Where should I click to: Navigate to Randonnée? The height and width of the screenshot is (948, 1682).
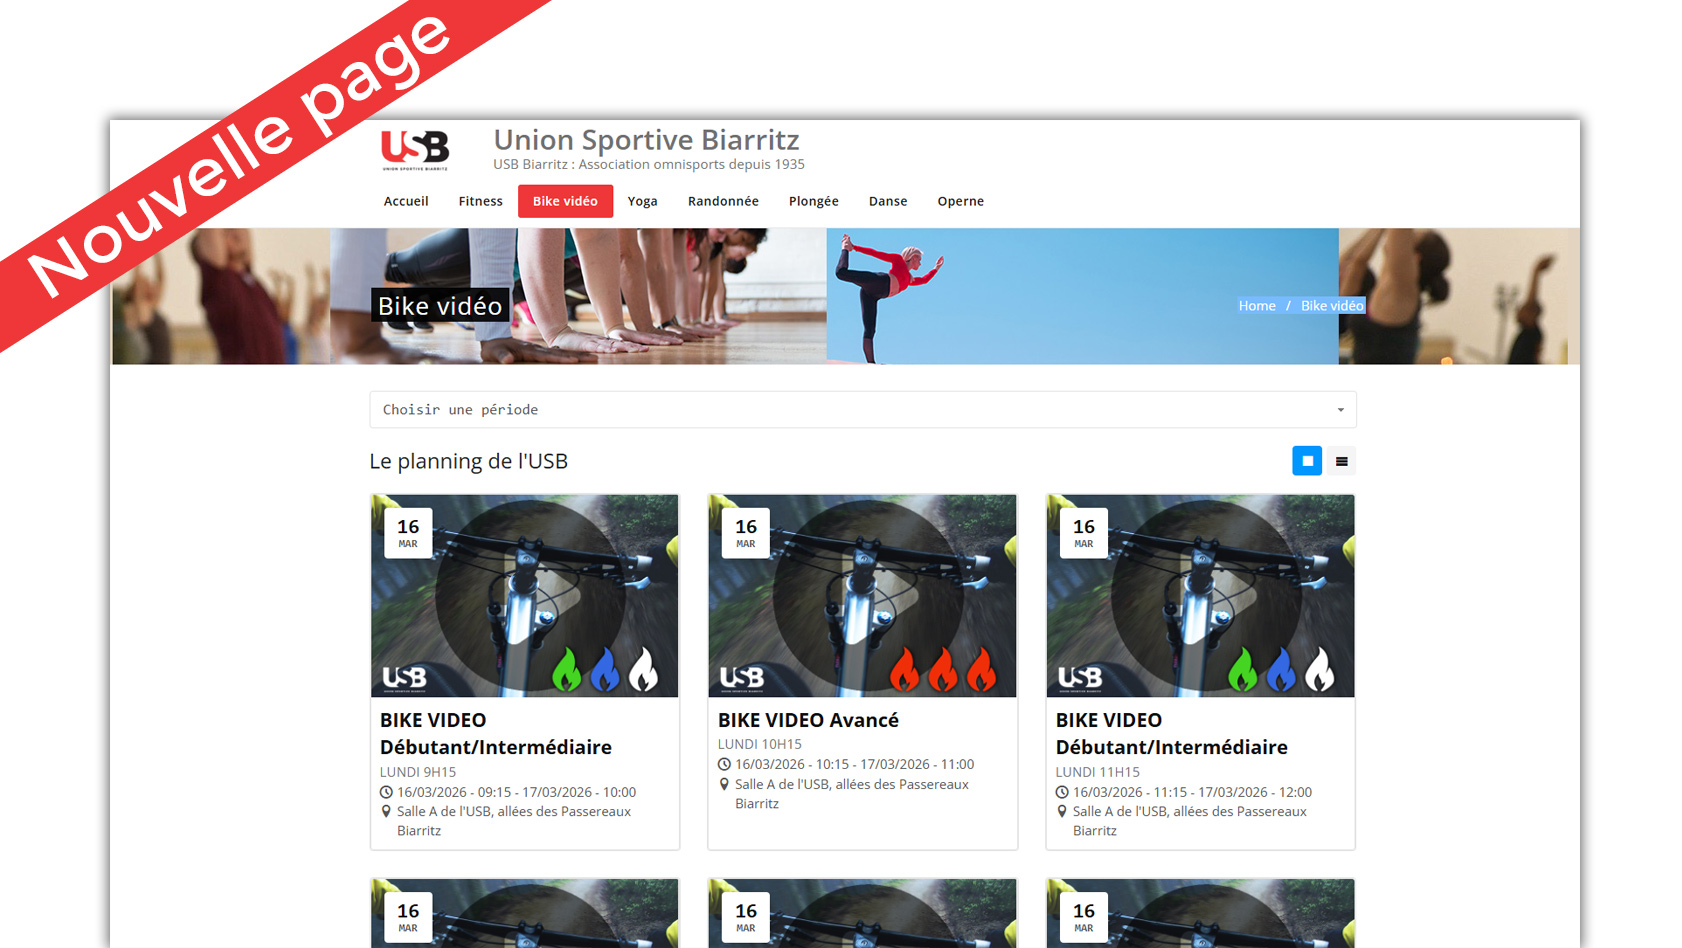(x=723, y=201)
